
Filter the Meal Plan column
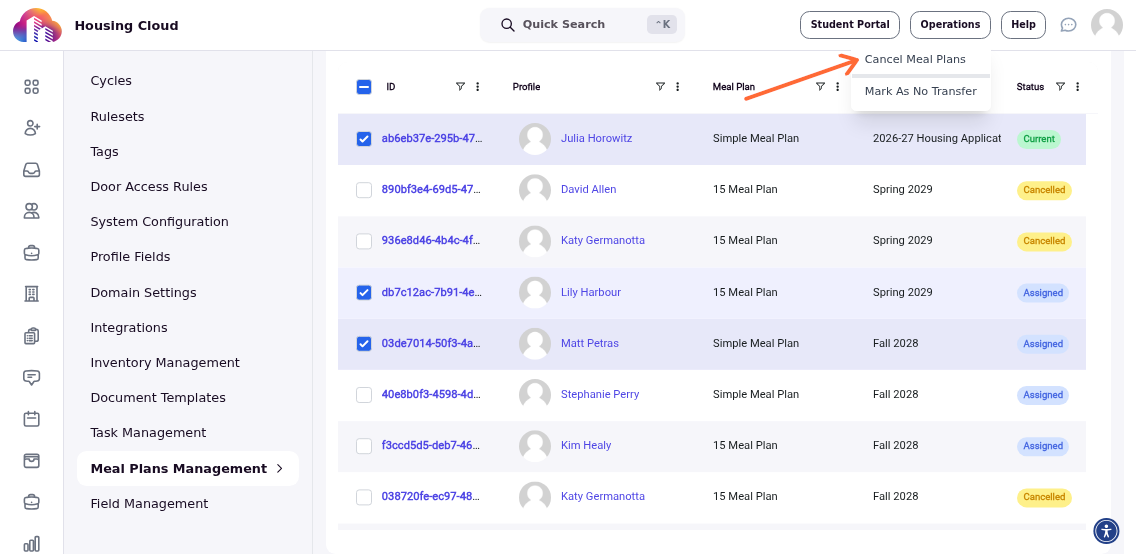click(x=820, y=87)
